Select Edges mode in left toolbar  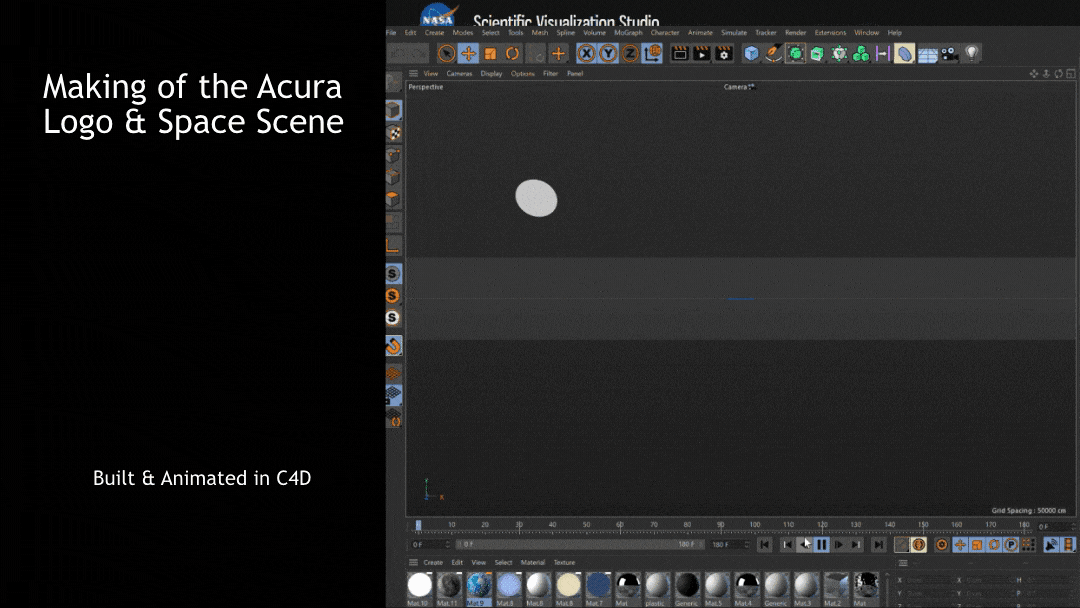coord(393,177)
